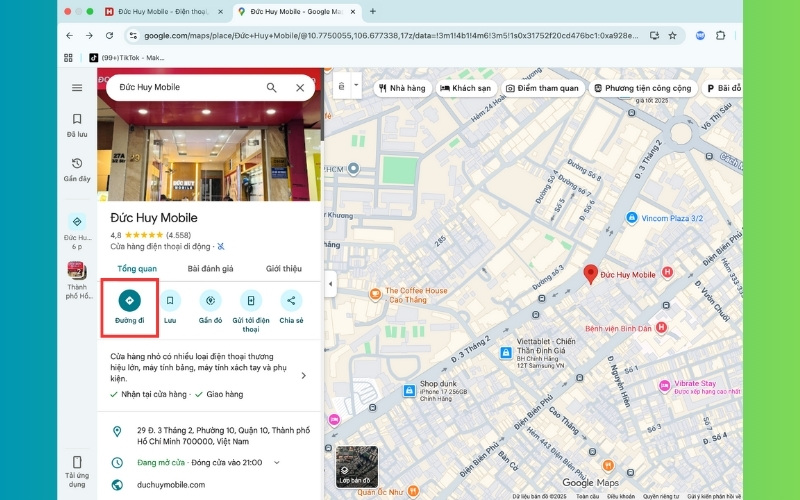Filter by Bãi đỗ parking chip
The image size is (800, 500).
click(724, 88)
